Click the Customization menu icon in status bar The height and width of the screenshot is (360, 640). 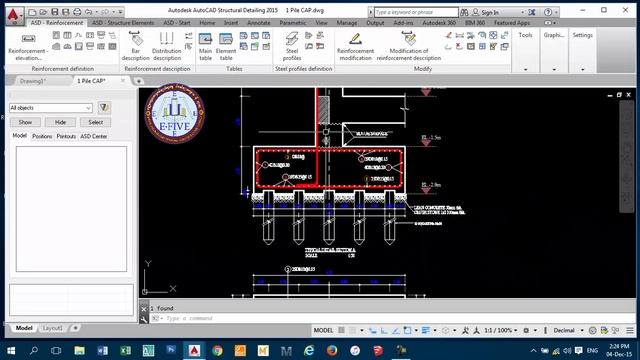[x=630, y=330]
